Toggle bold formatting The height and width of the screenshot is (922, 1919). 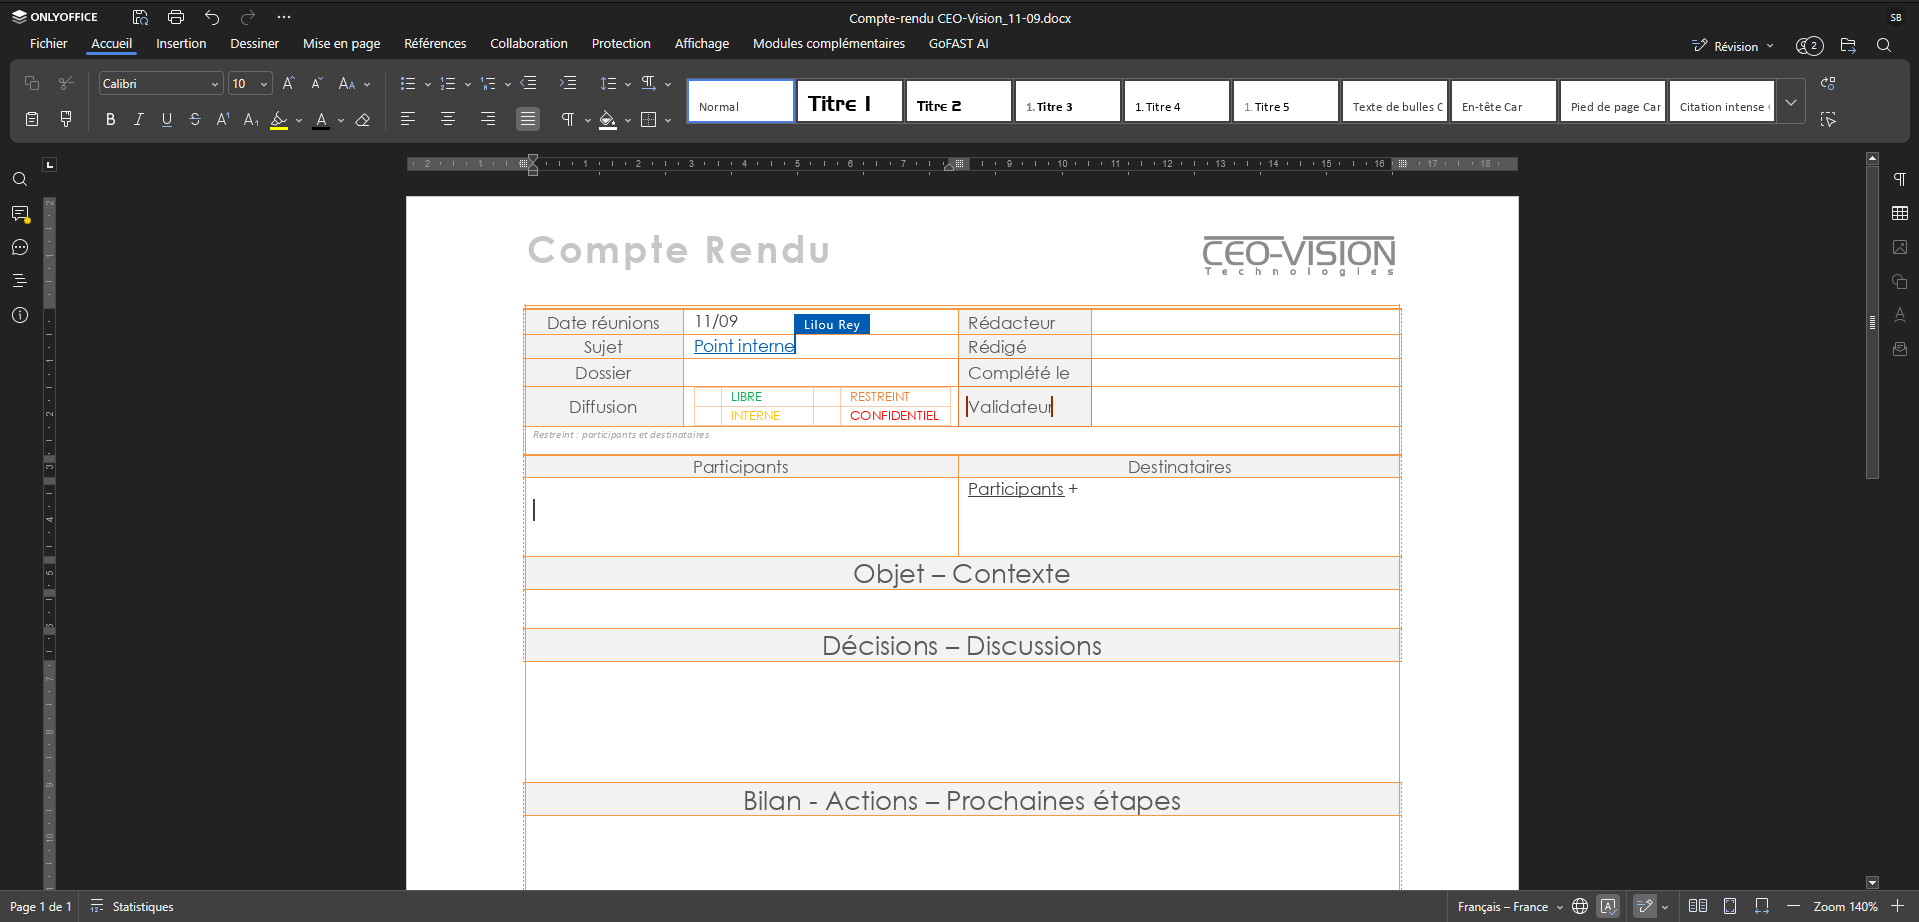pyautogui.click(x=110, y=120)
